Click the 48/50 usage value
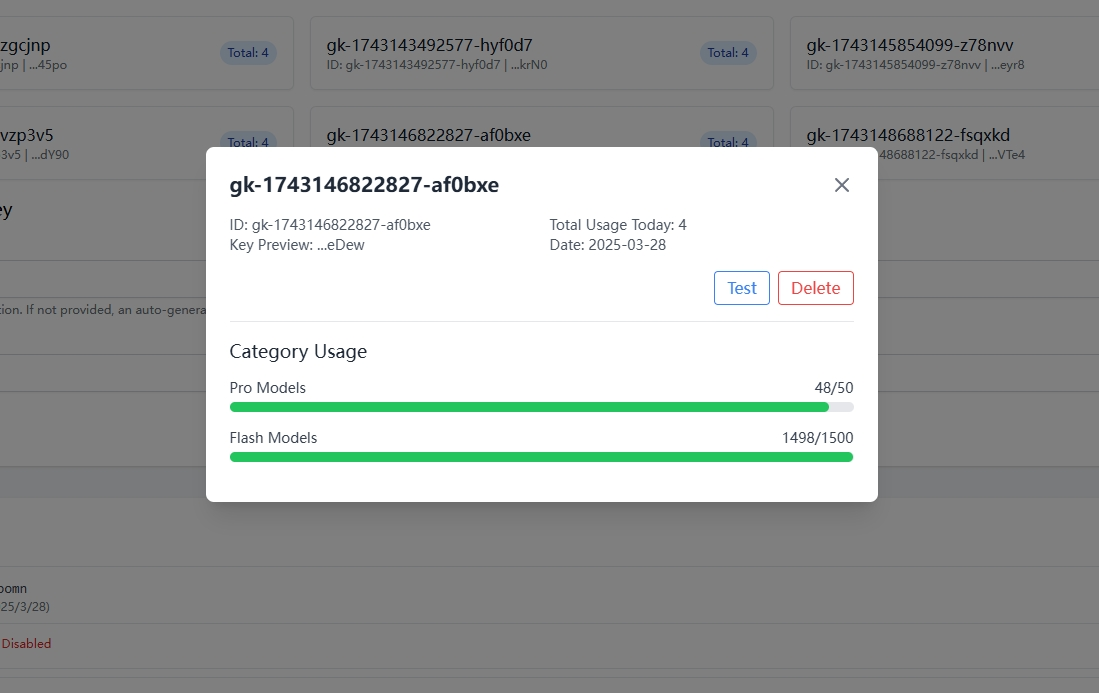The height and width of the screenshot is (693, 1099). [833, 387]
